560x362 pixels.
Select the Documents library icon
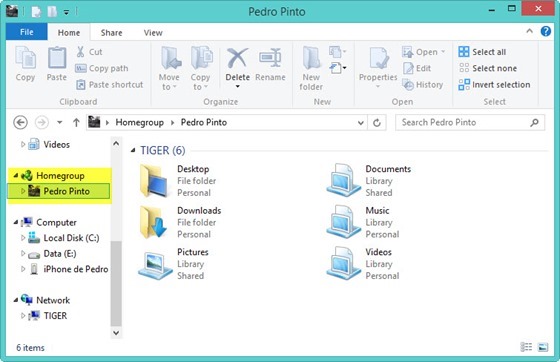click(x=344, y=180)
